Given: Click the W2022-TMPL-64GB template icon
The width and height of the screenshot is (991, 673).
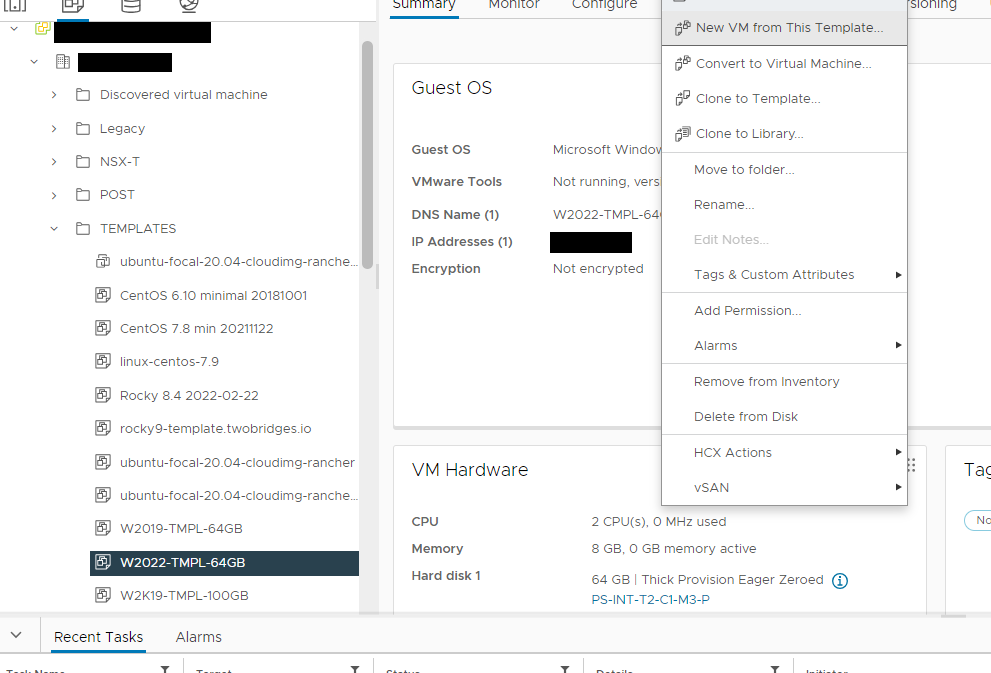Looking at the screenshot, I should 102,562.
